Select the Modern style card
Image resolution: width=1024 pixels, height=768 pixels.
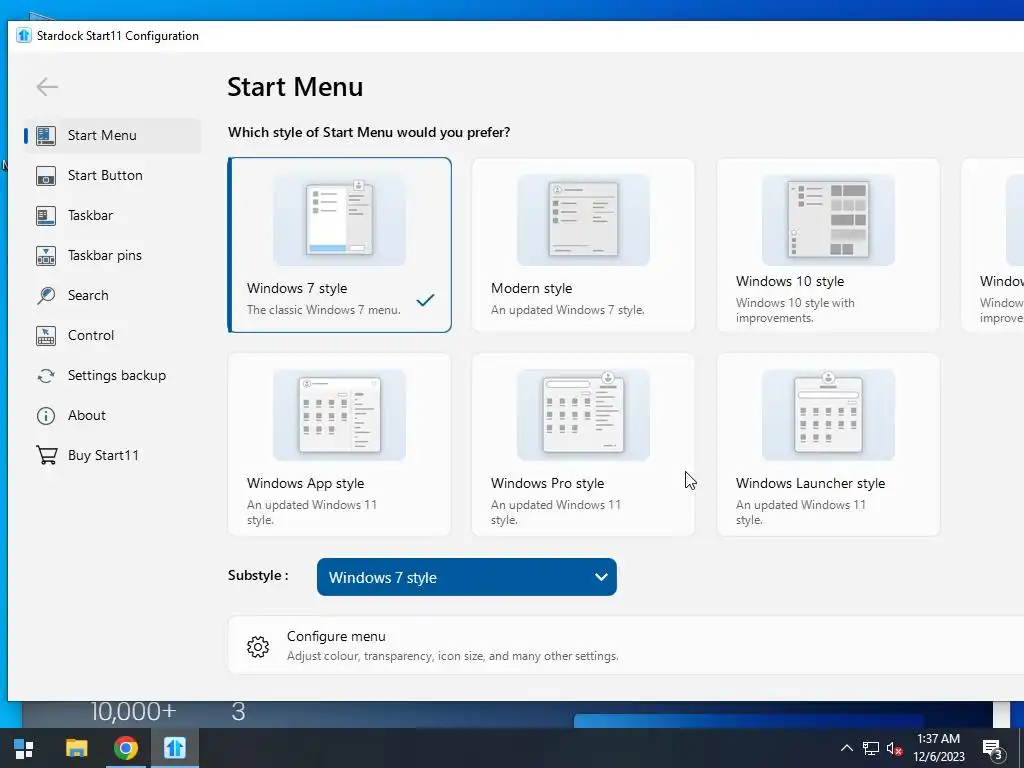pos(583,245)
